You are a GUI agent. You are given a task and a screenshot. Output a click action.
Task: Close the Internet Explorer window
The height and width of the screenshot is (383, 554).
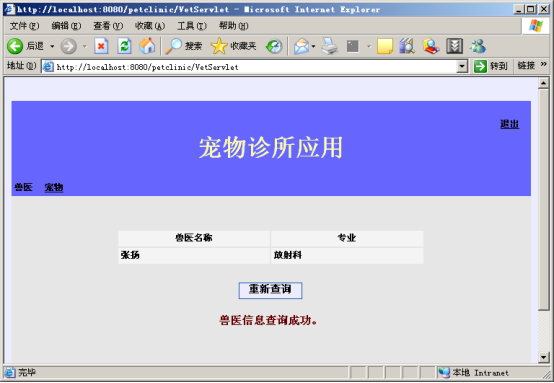click(x=543, y=9)
